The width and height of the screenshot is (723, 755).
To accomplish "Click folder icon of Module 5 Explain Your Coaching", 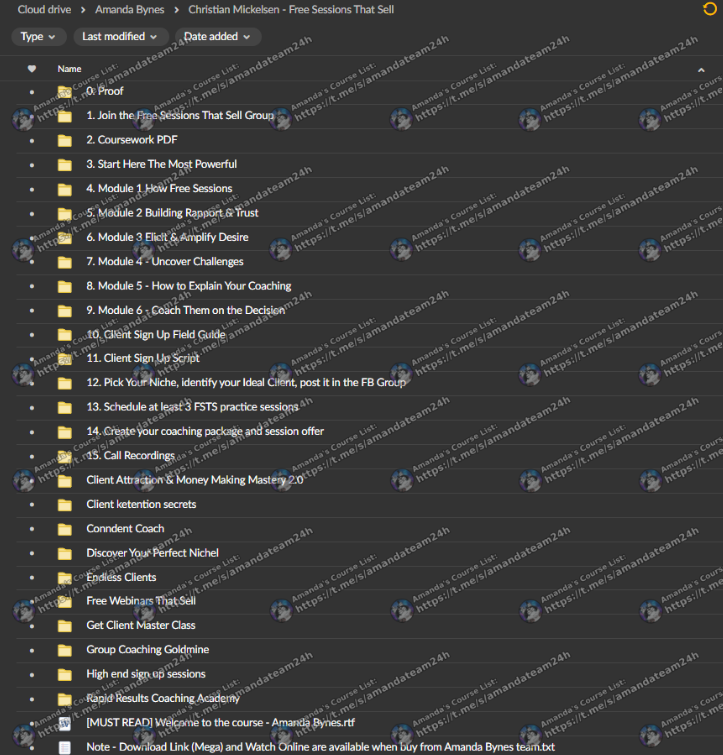I will pyautogui.click(x=65, y=286).
